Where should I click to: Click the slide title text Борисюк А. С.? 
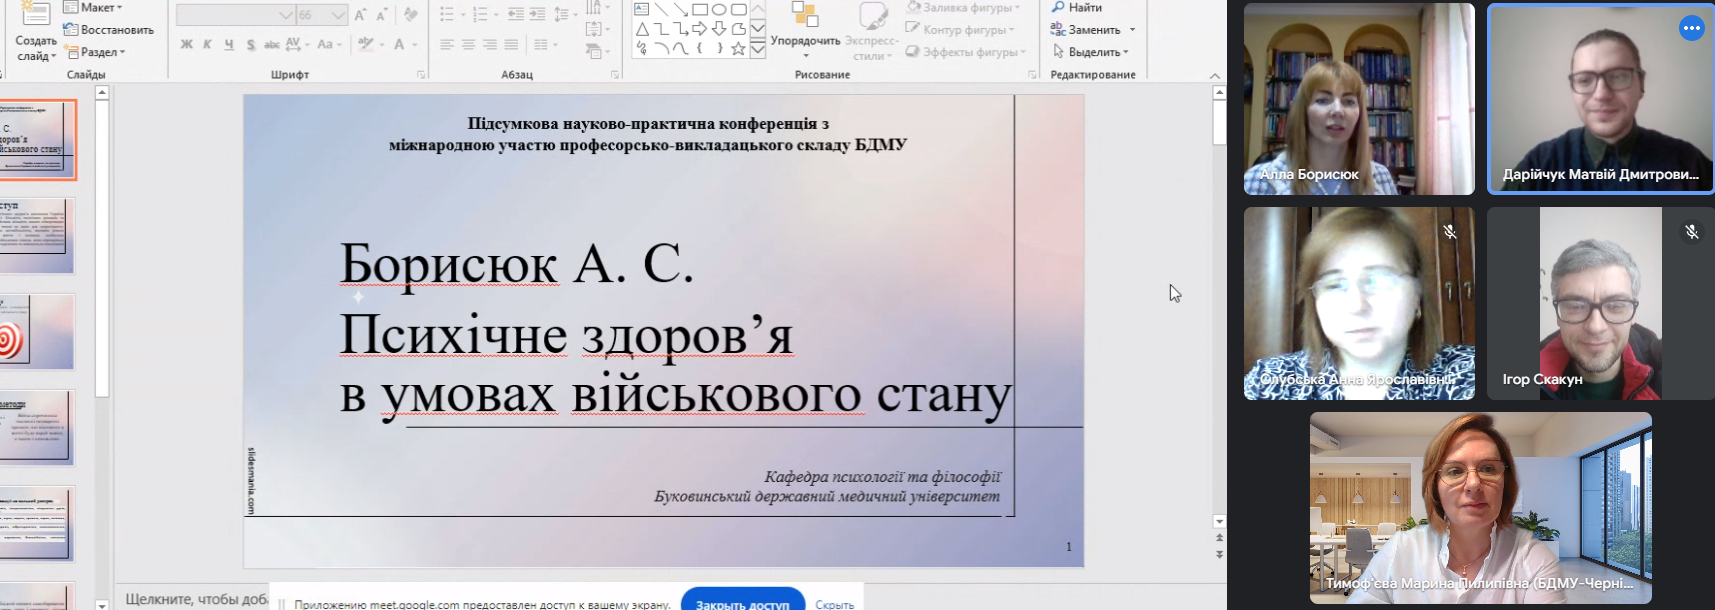[x=517, y=265]
